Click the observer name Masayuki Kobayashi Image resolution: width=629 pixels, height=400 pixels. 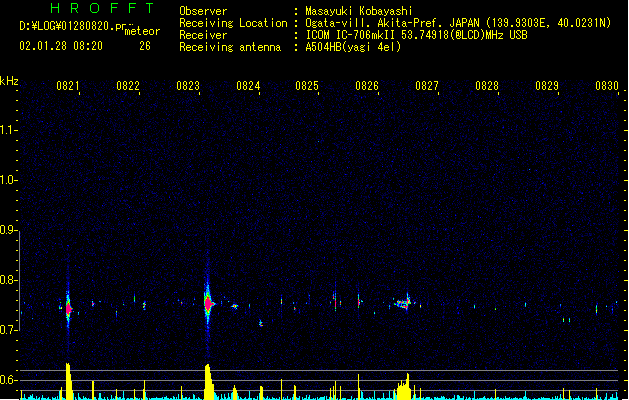click(359, 11)
